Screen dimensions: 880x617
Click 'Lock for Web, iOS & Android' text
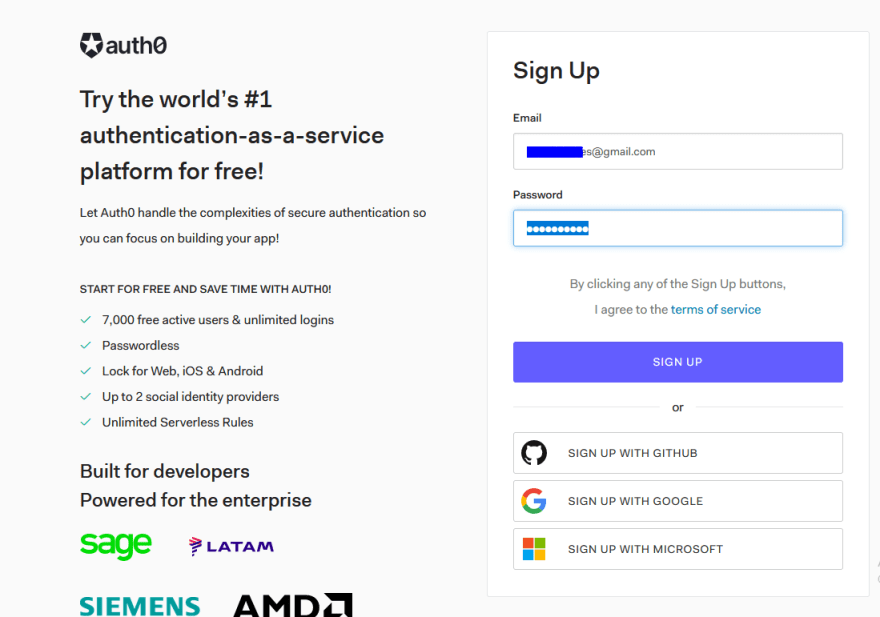[x=182, y=371]
